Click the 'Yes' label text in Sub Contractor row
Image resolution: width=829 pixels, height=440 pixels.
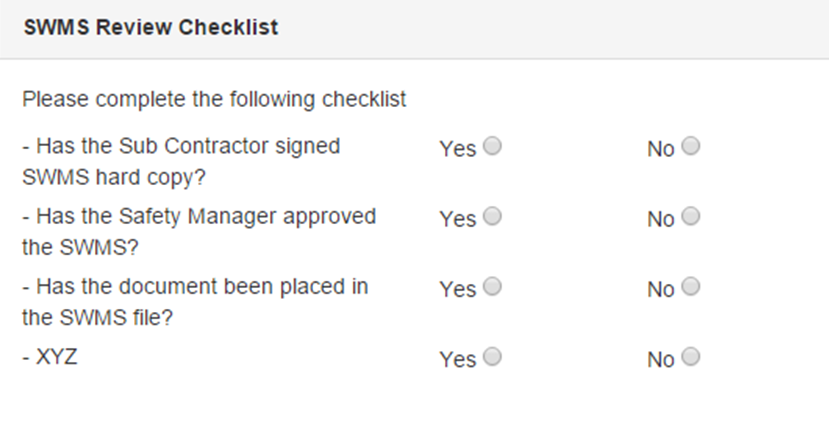pyautogui.click(x=457, y=149)
